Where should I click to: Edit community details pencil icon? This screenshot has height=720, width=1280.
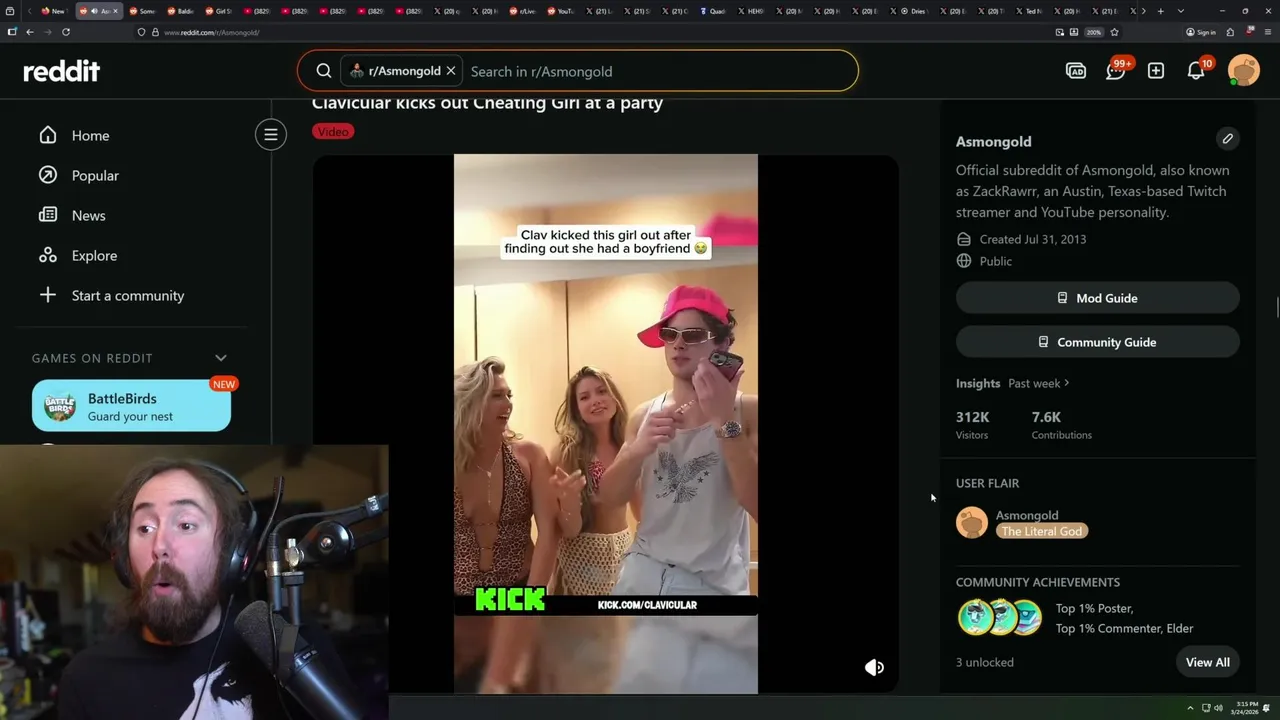point(1228,139)
